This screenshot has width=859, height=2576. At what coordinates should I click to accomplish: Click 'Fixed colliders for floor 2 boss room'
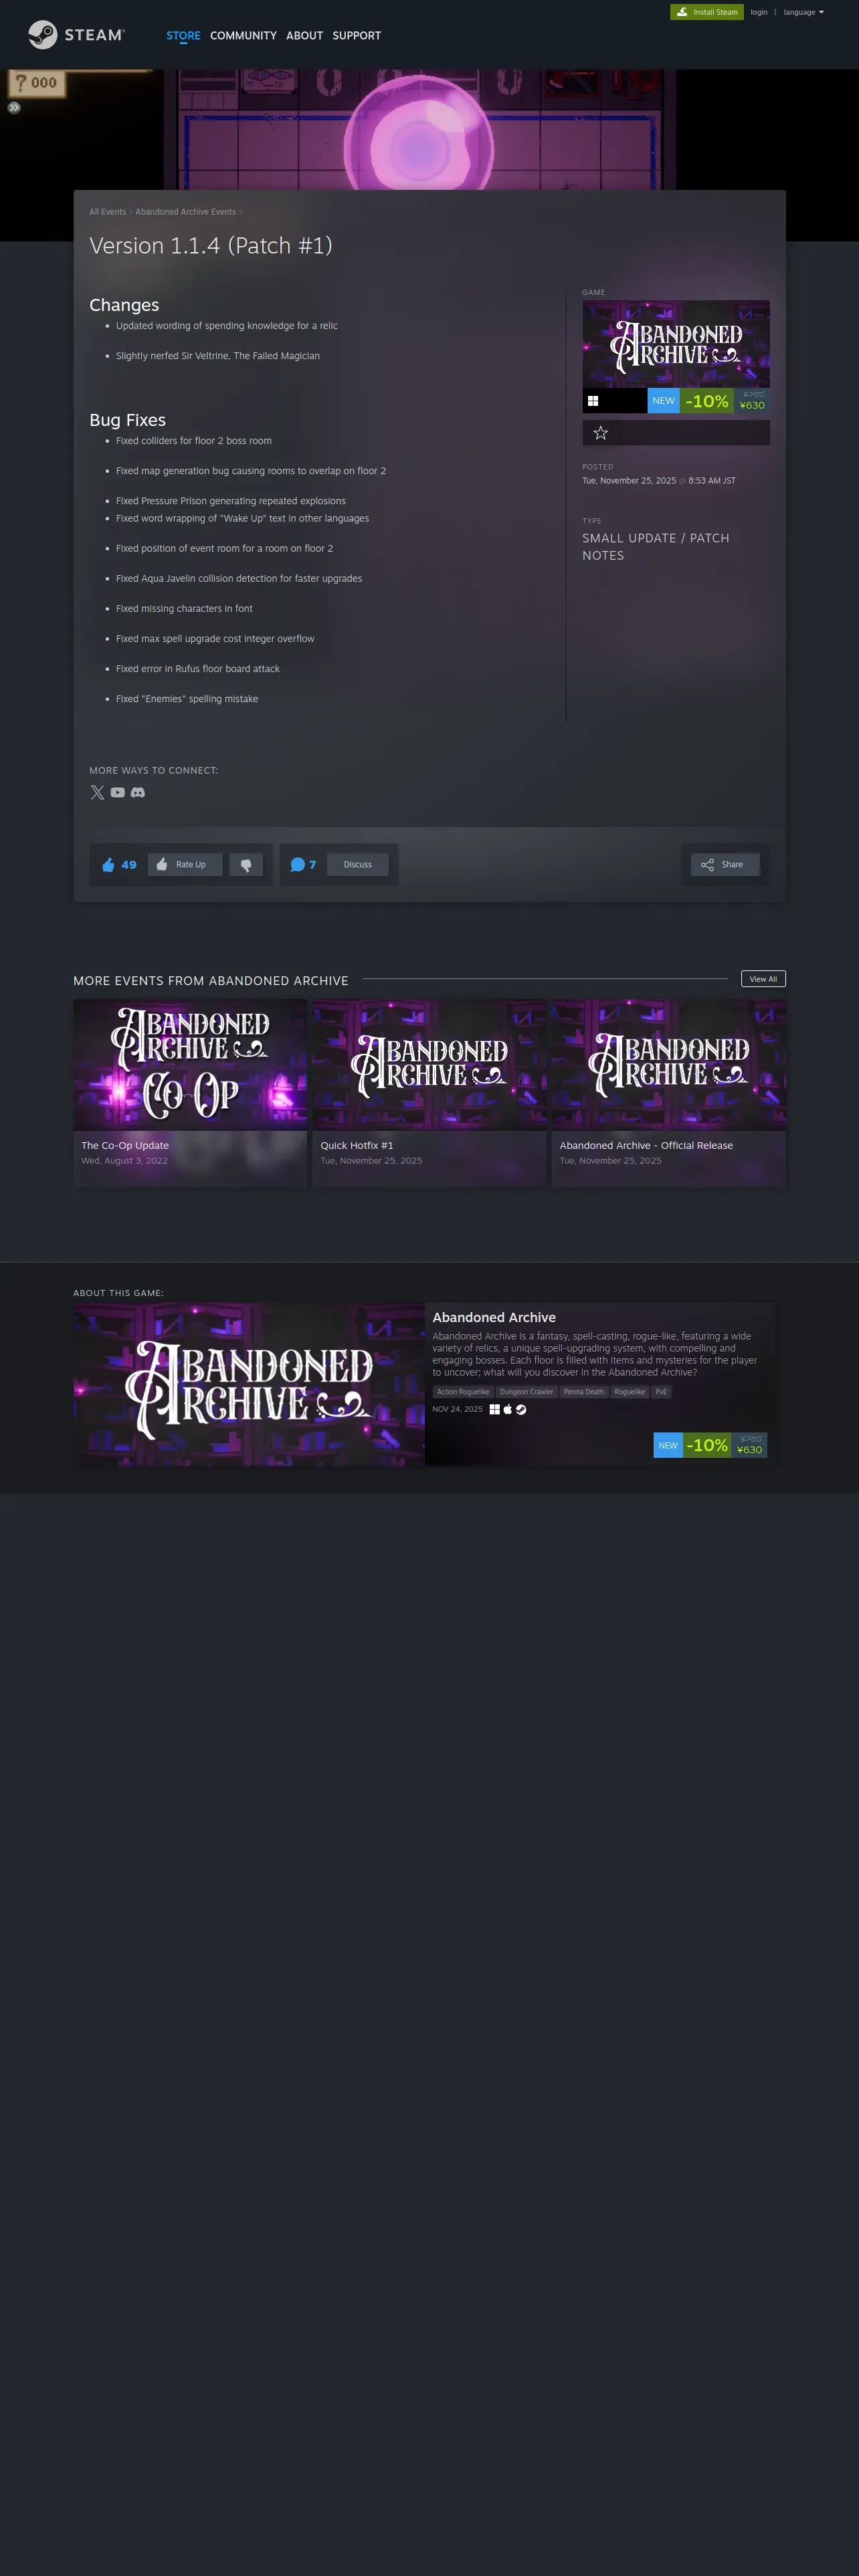coord(194,441)
